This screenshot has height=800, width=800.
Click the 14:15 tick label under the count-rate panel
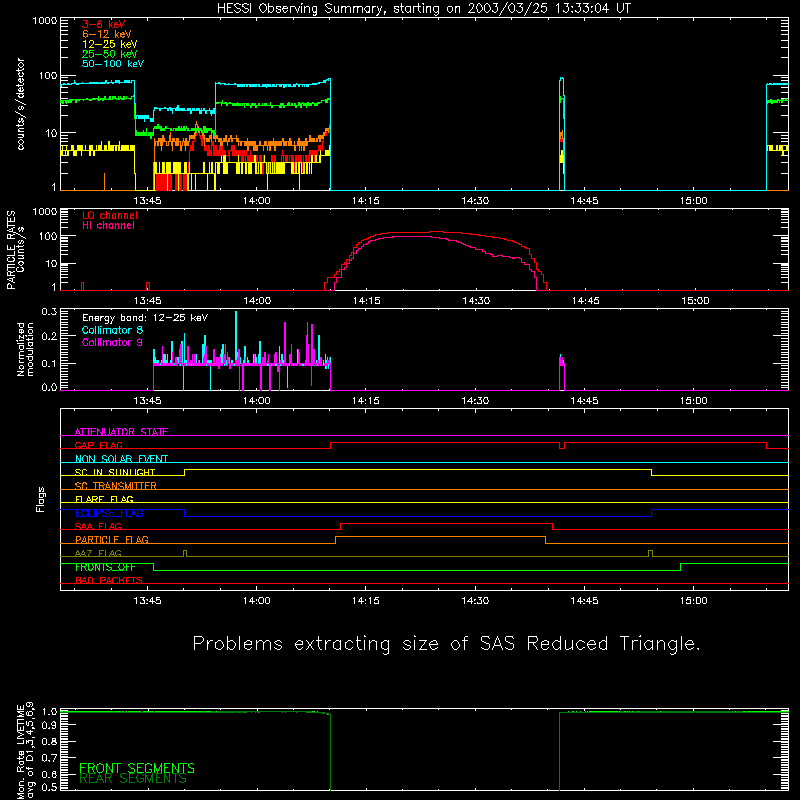coord(366,201)
